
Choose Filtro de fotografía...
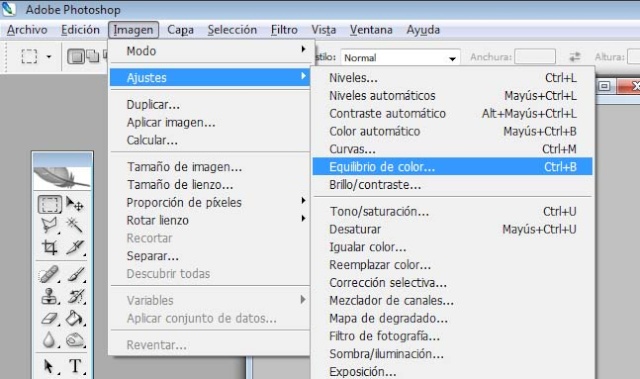[x=452, y=336]
